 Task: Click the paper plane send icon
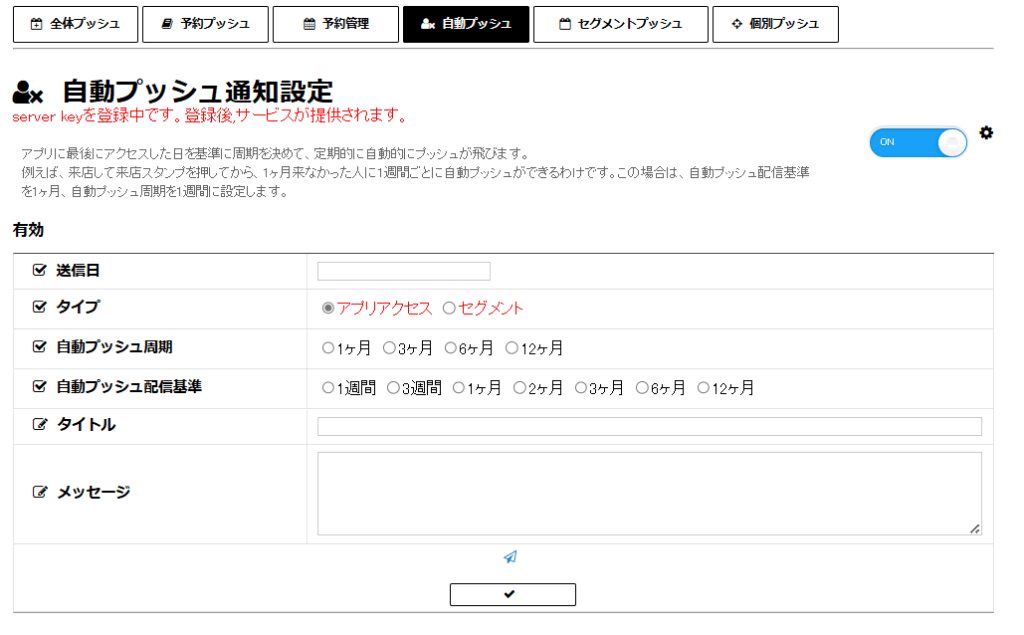point(510,557)
